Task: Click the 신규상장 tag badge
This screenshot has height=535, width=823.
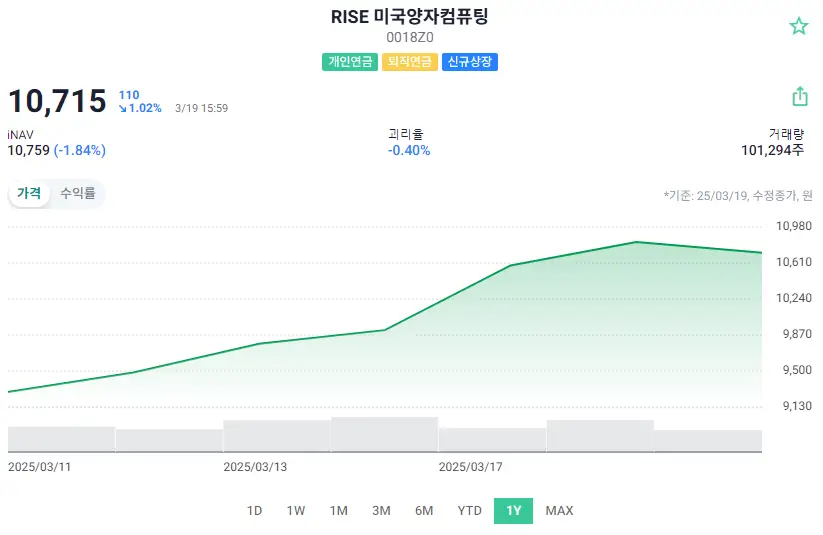Action: [470, 62]
